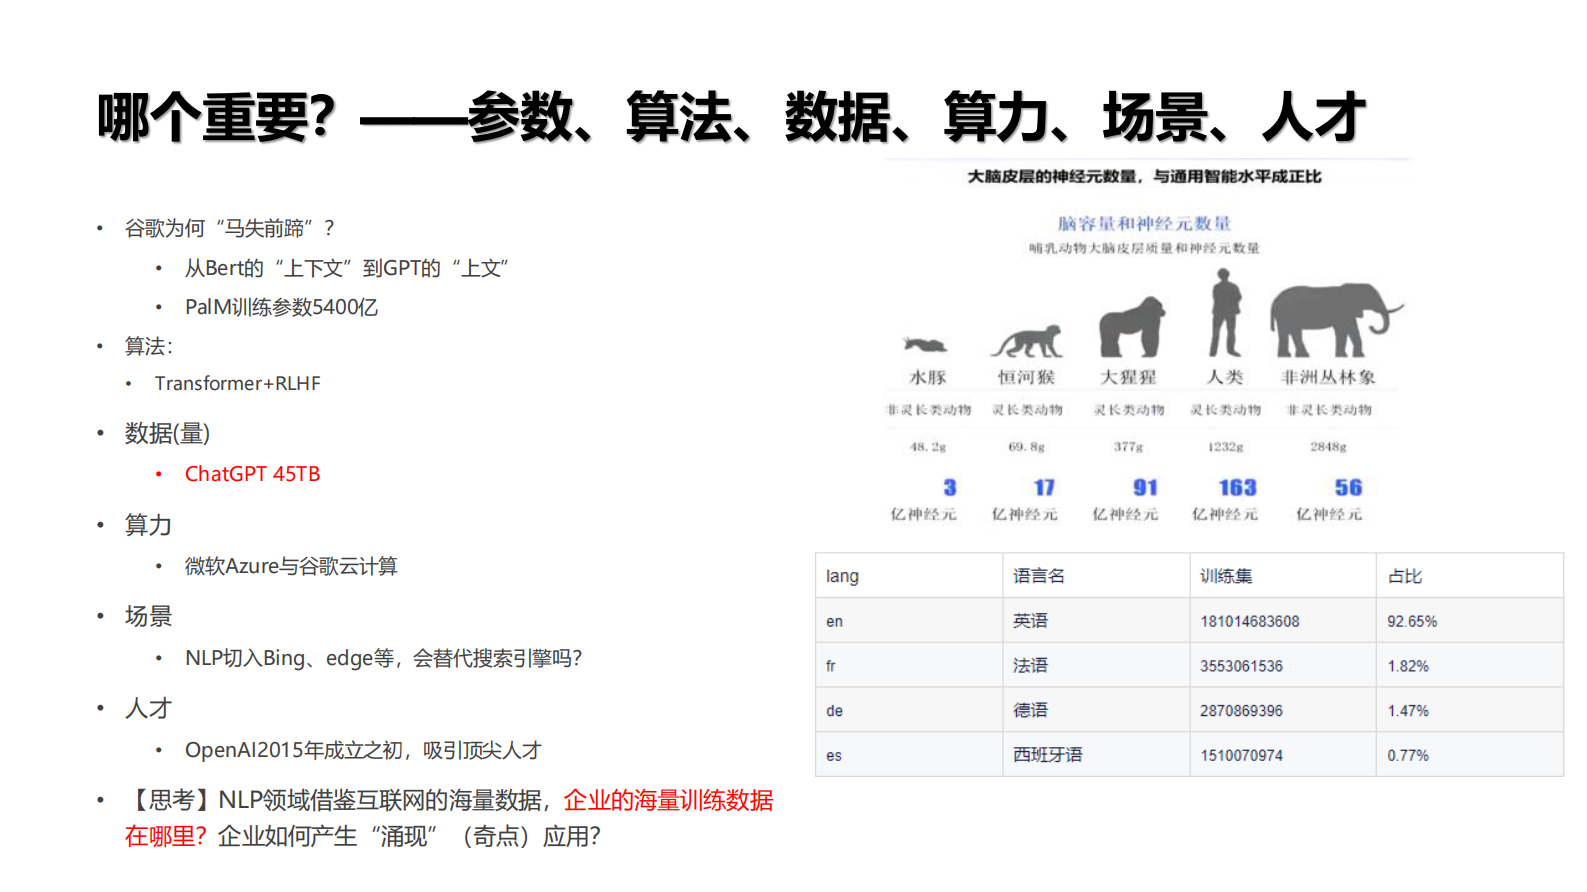
Task: Click the blue number 17 neuron count
Action: 1044,487
